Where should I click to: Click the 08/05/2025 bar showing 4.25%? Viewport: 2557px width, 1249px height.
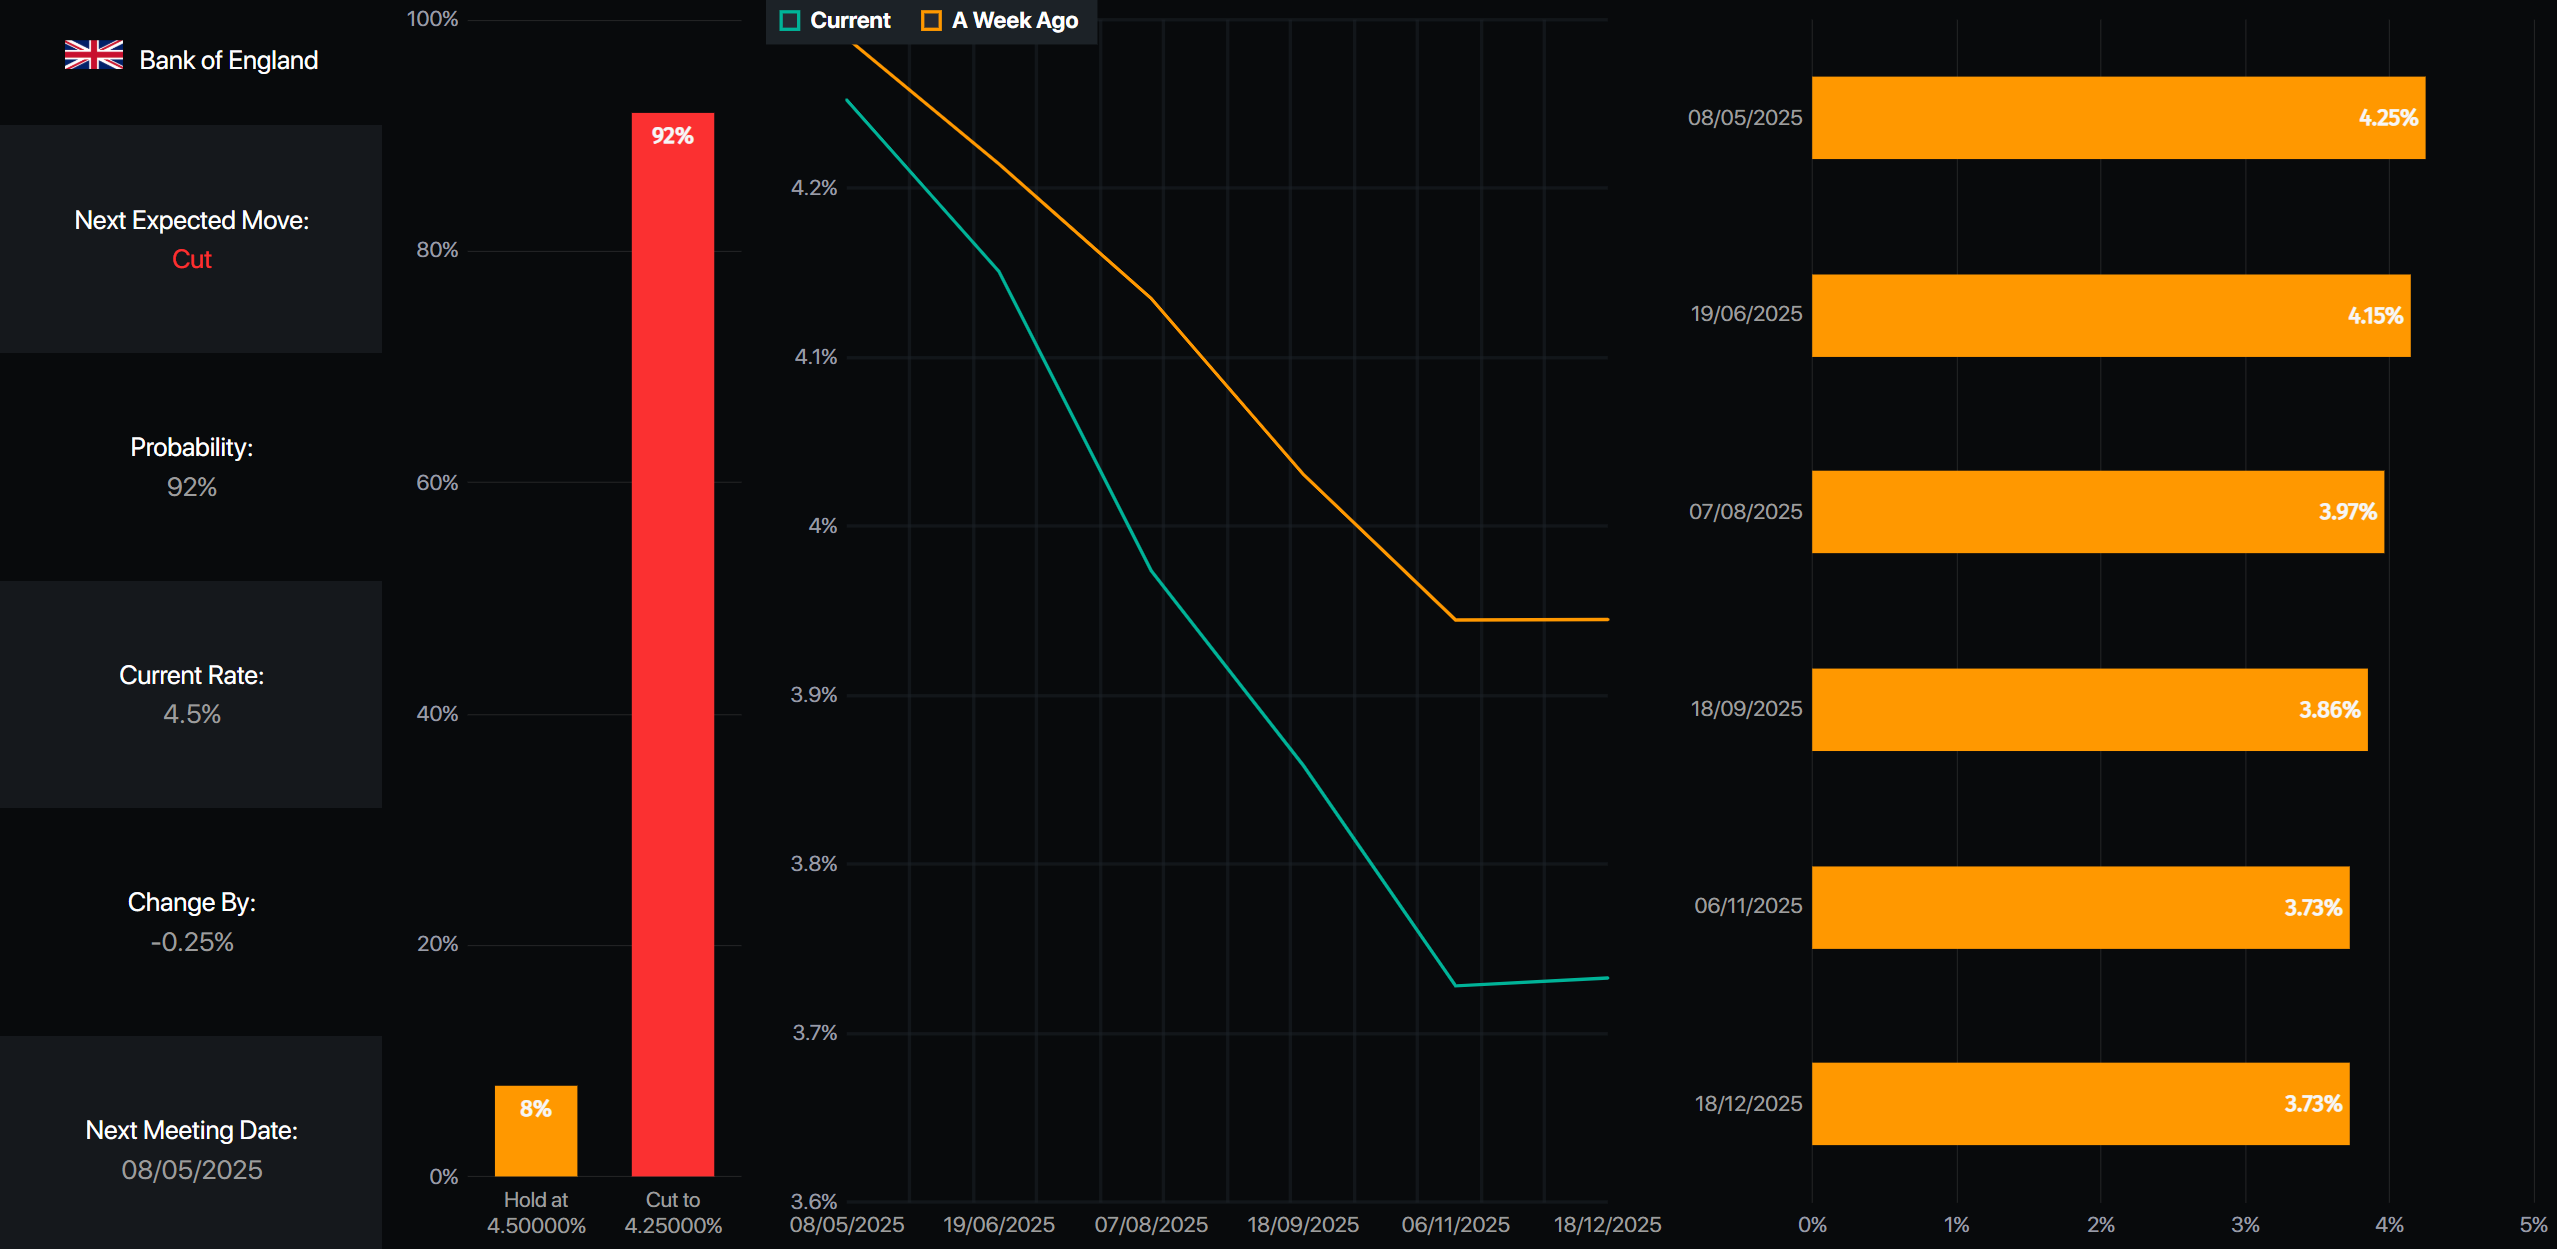point(2117,118)
